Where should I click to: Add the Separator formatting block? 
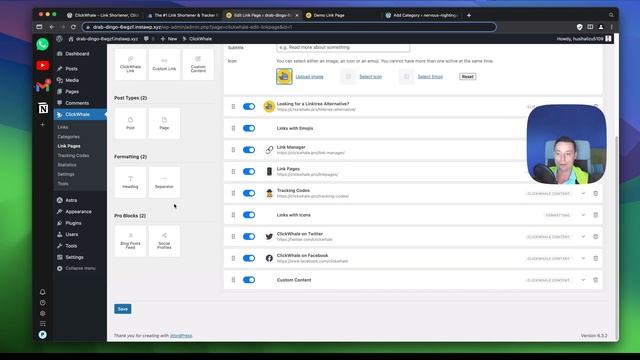pyautogui.click(x=164, y=182)
